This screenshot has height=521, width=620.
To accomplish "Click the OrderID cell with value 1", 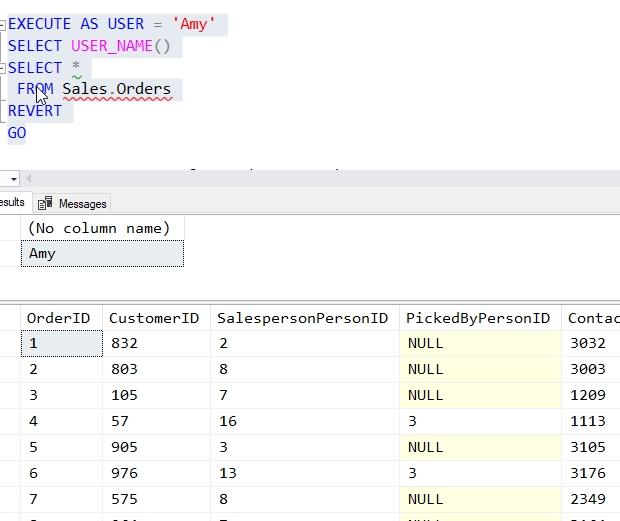I will point(61,344).
